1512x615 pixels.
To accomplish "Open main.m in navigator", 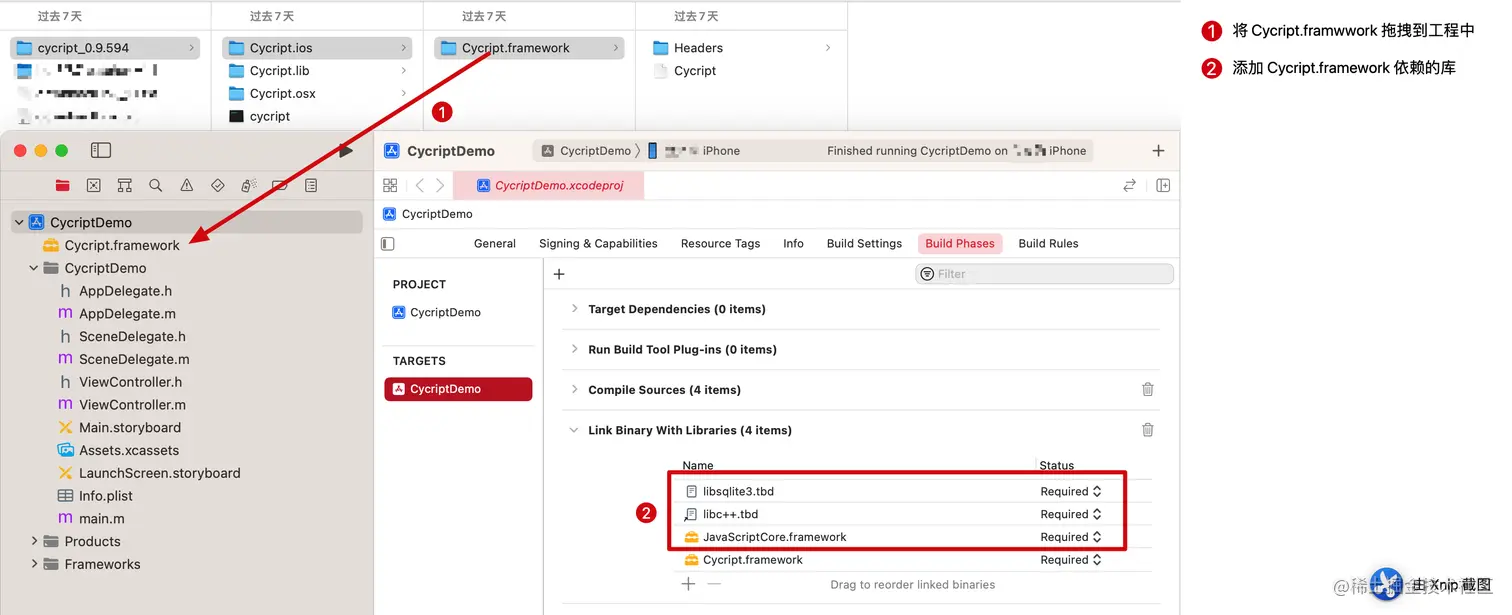I will (101, 519).
